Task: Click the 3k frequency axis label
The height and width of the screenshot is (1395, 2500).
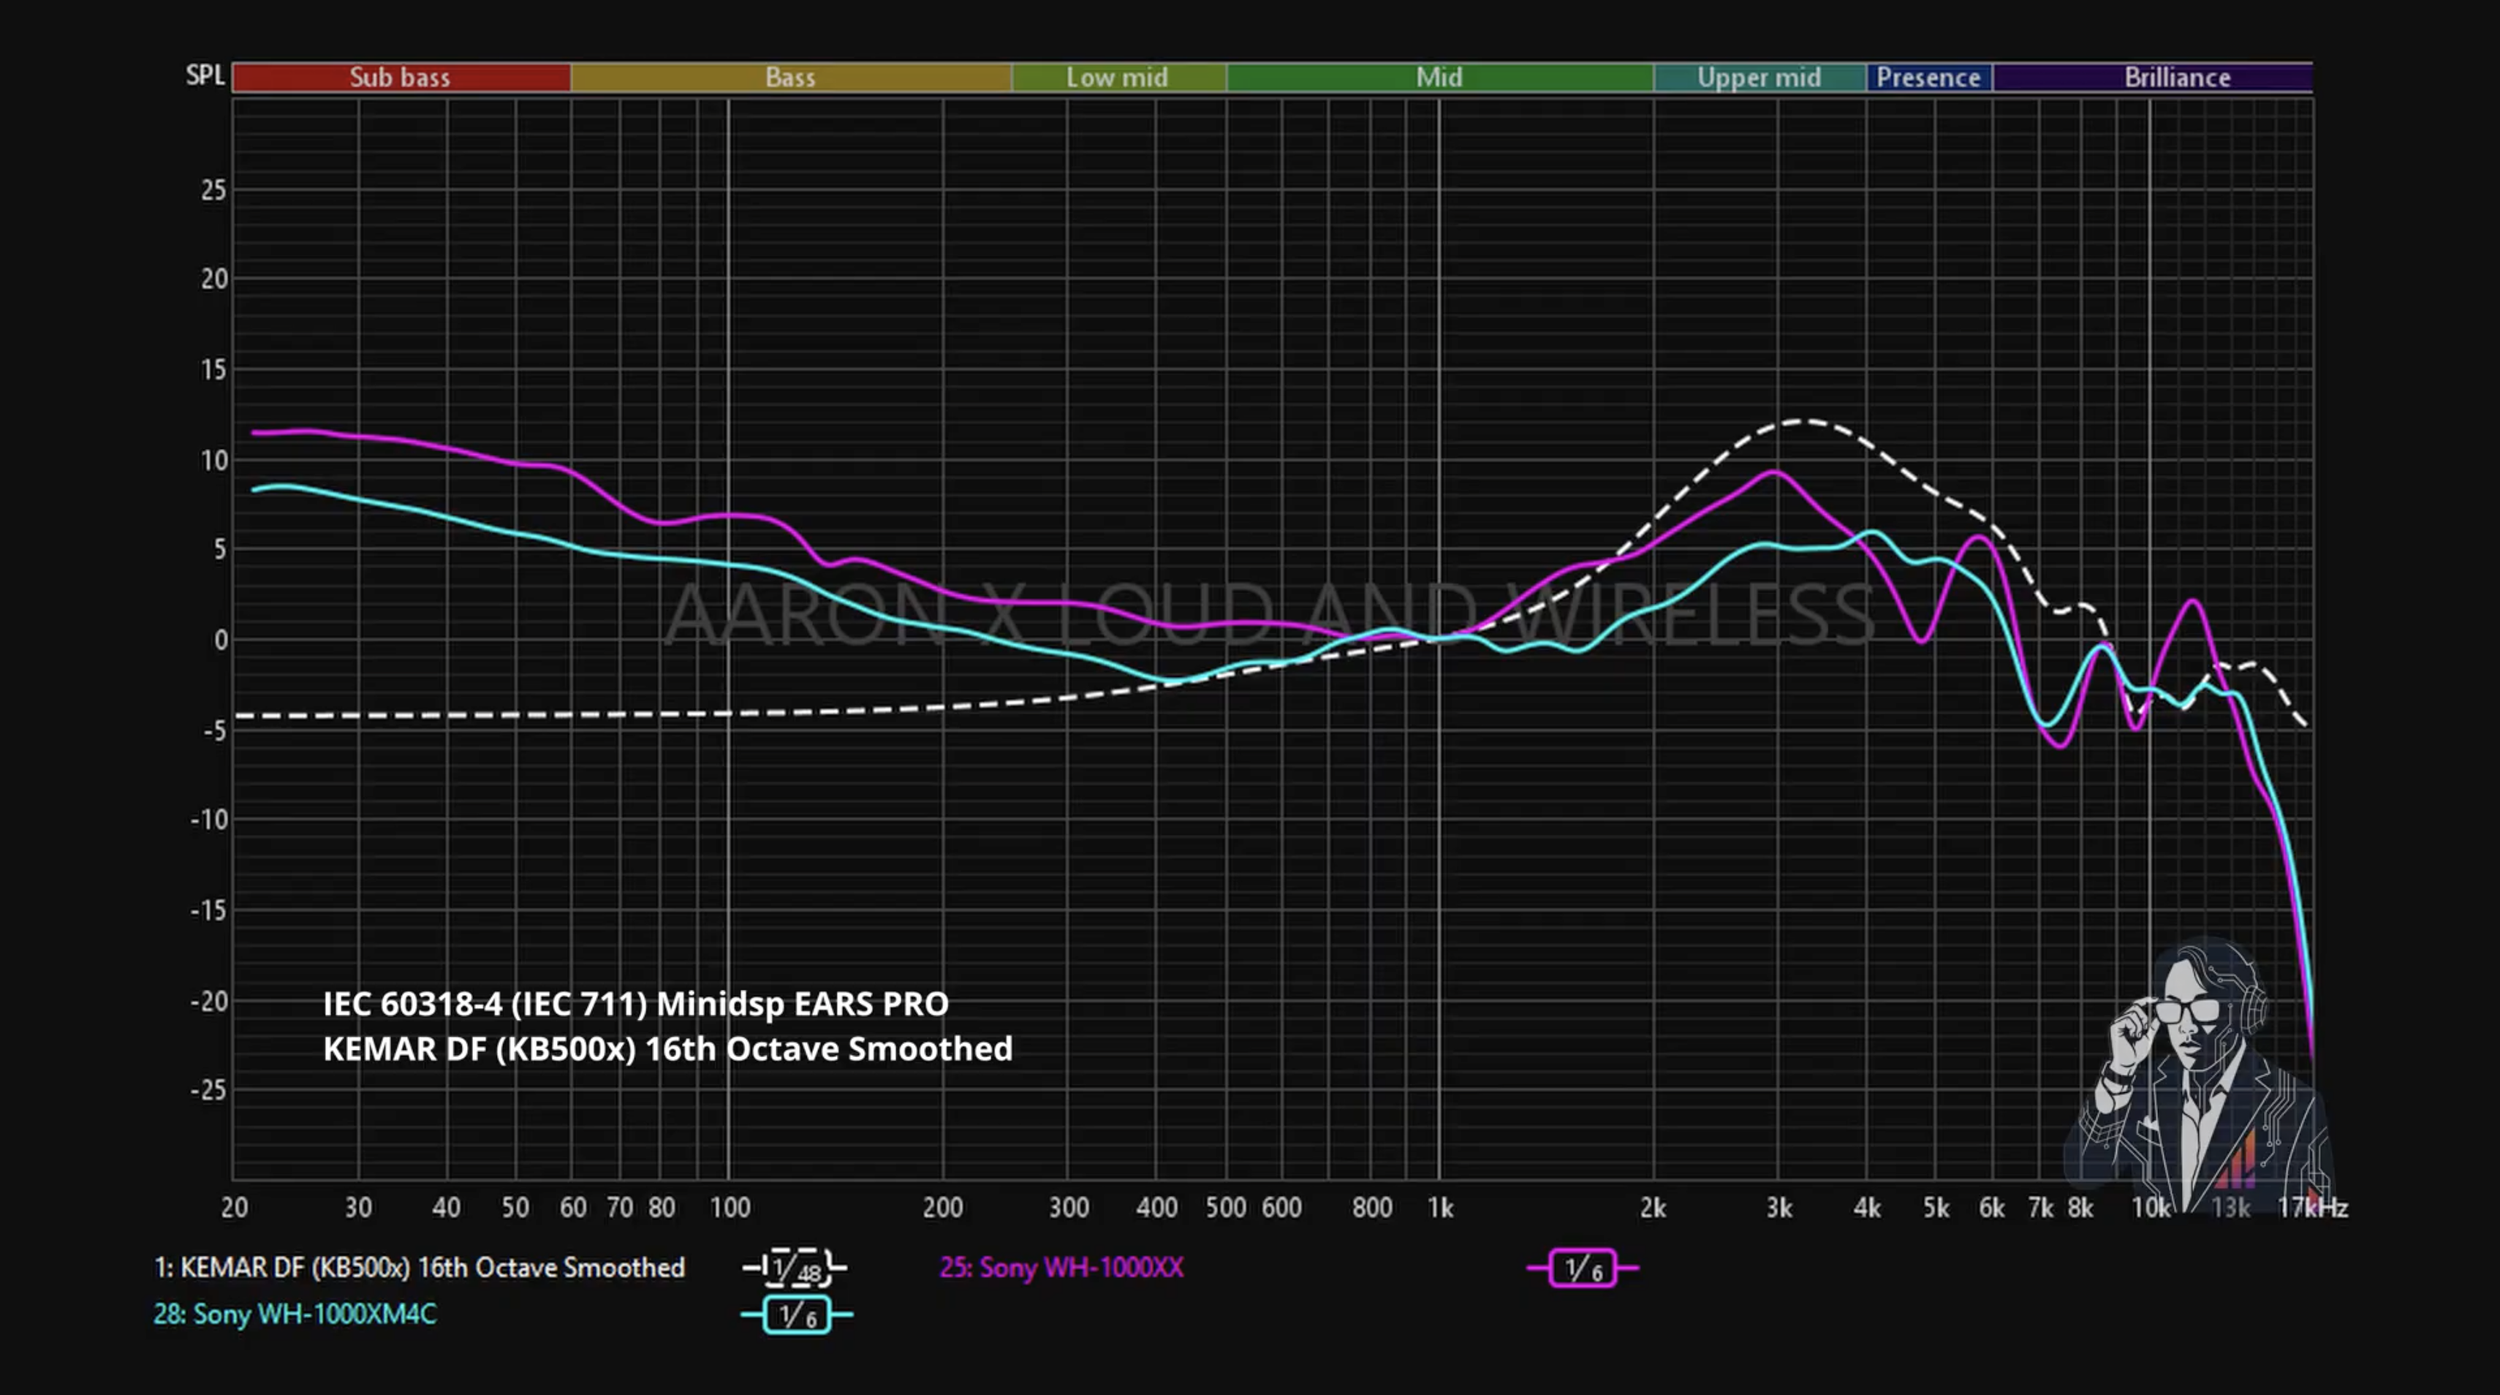Action: click(x=1779, y=1208)
